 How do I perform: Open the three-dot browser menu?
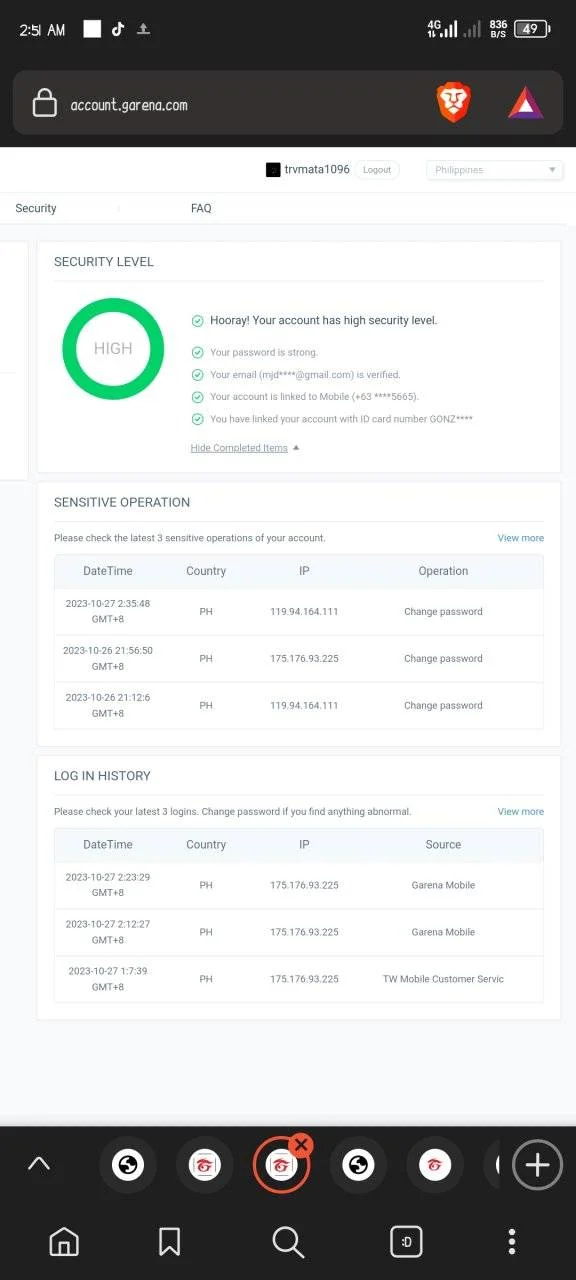[512, 1242]
